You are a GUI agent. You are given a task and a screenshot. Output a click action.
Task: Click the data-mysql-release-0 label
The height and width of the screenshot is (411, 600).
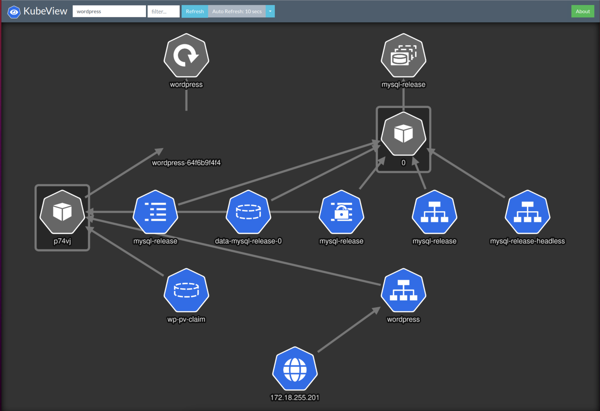[x=248, y=241]
